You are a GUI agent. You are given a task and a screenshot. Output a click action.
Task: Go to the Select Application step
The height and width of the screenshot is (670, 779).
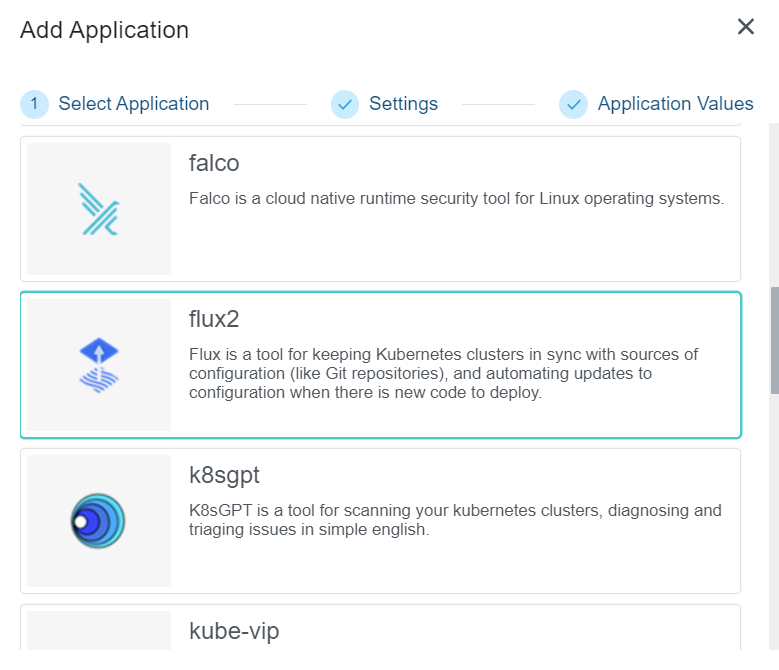tap(134, 104)
